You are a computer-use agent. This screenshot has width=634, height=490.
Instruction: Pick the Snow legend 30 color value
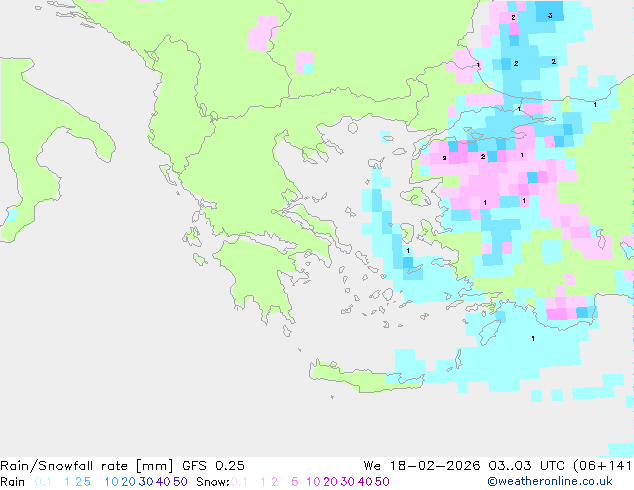(x=348, y=482)
